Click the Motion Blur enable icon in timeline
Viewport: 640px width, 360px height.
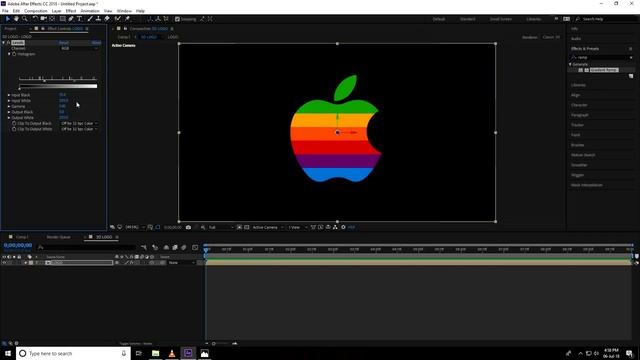(x=184, y=247)
